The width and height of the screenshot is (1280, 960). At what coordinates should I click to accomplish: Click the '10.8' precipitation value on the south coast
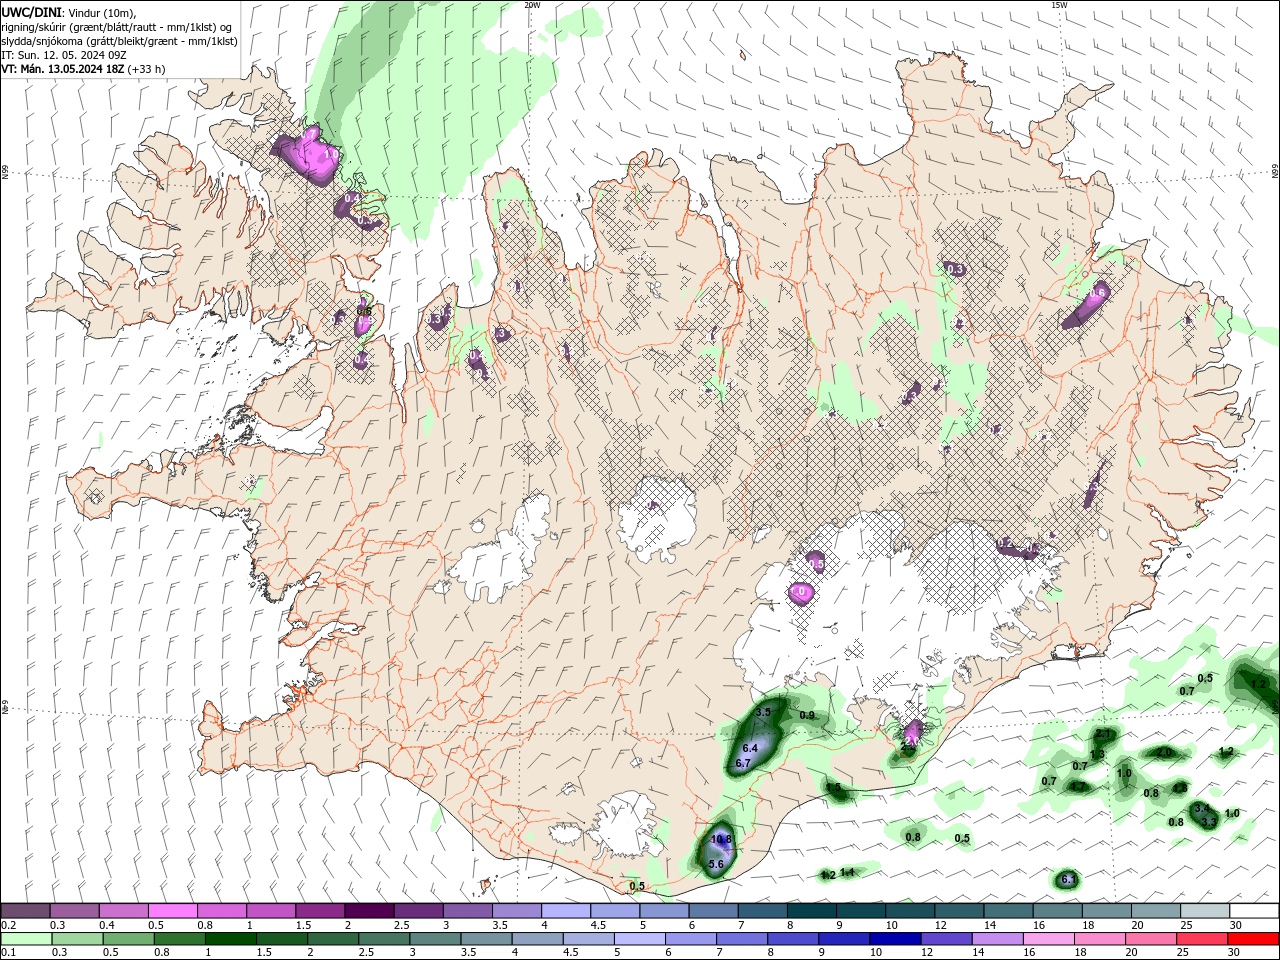(722, 838)
